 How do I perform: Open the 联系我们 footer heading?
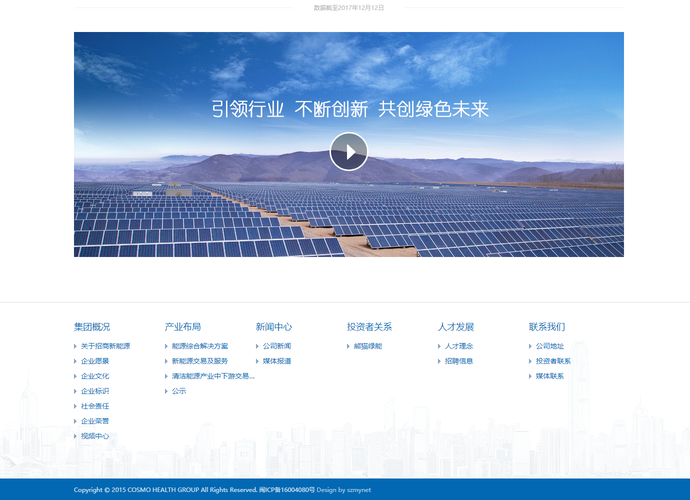click(547, 327)
